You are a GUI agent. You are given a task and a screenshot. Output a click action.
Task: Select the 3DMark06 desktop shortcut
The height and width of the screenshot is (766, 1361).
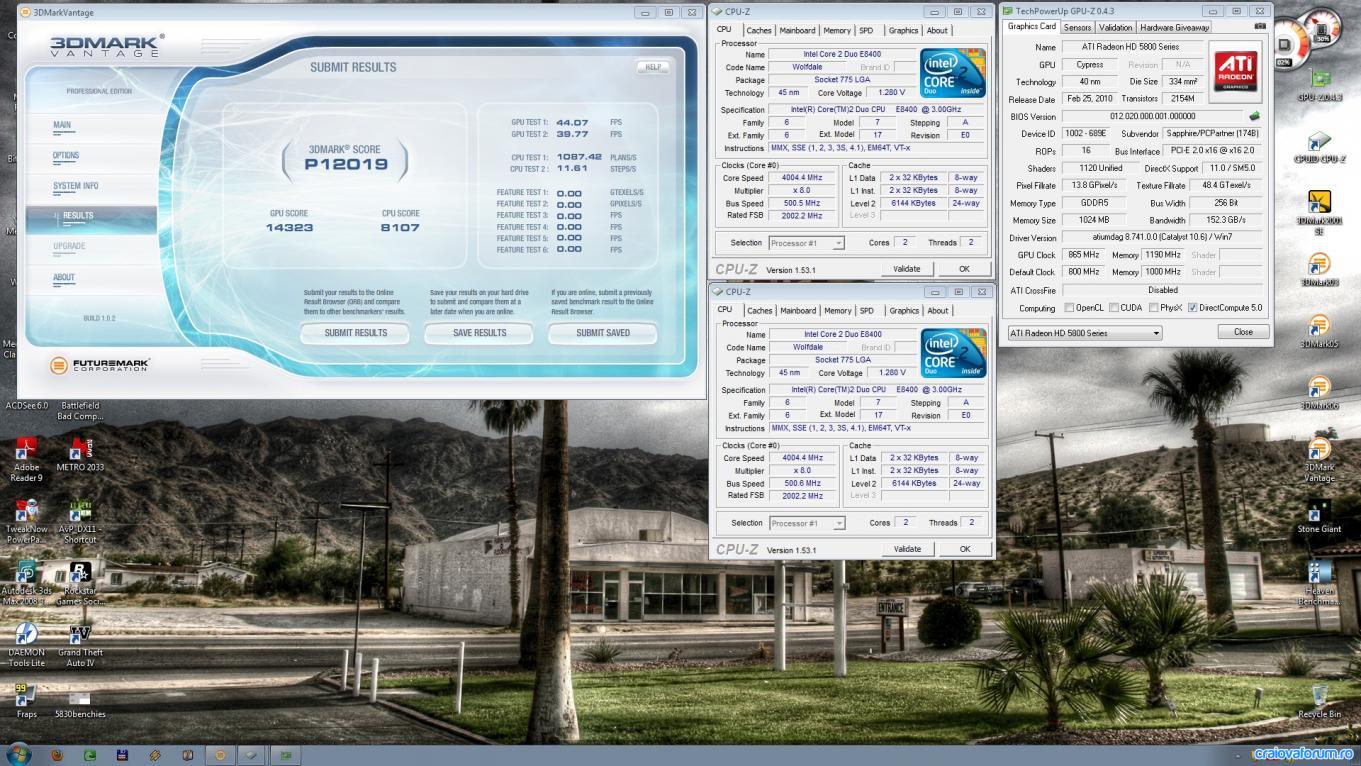(1319, 393)
